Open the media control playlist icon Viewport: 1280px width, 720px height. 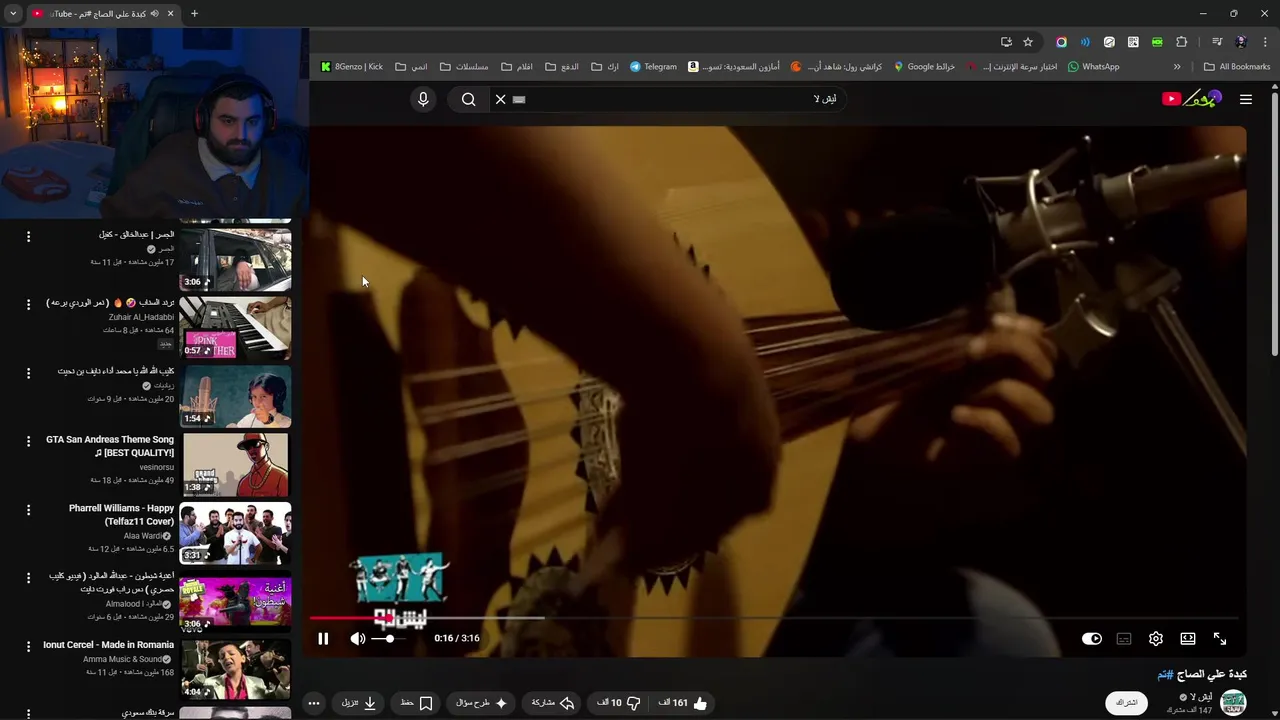click(1217, 42)
